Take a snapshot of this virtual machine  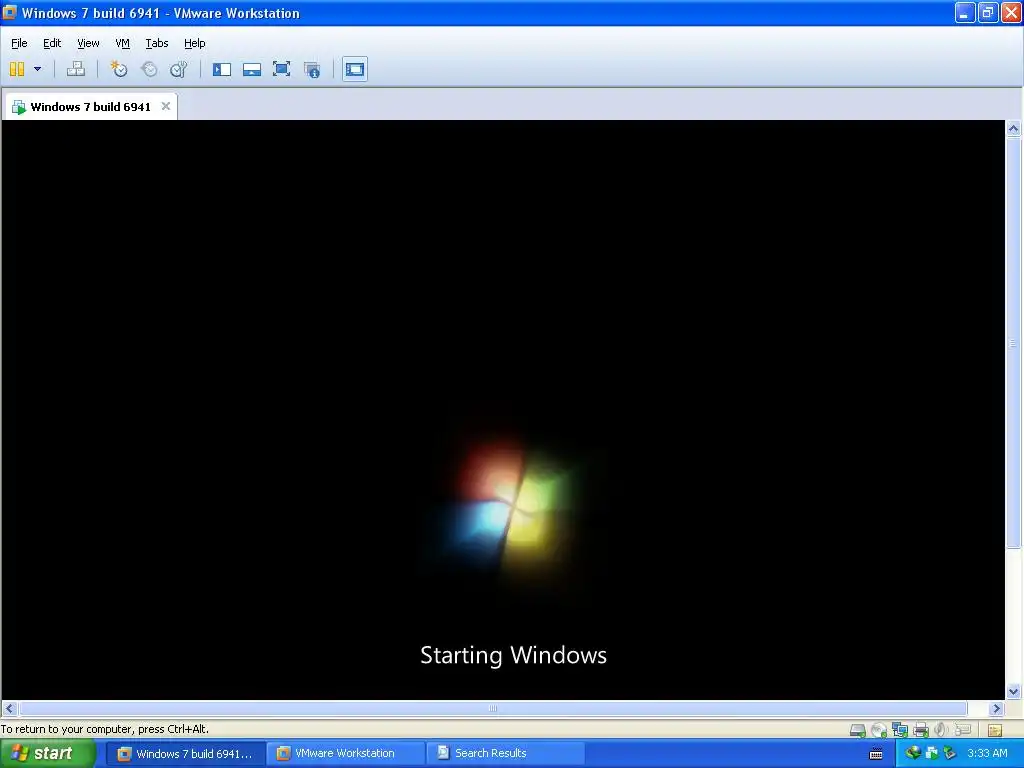click(118, 69)
